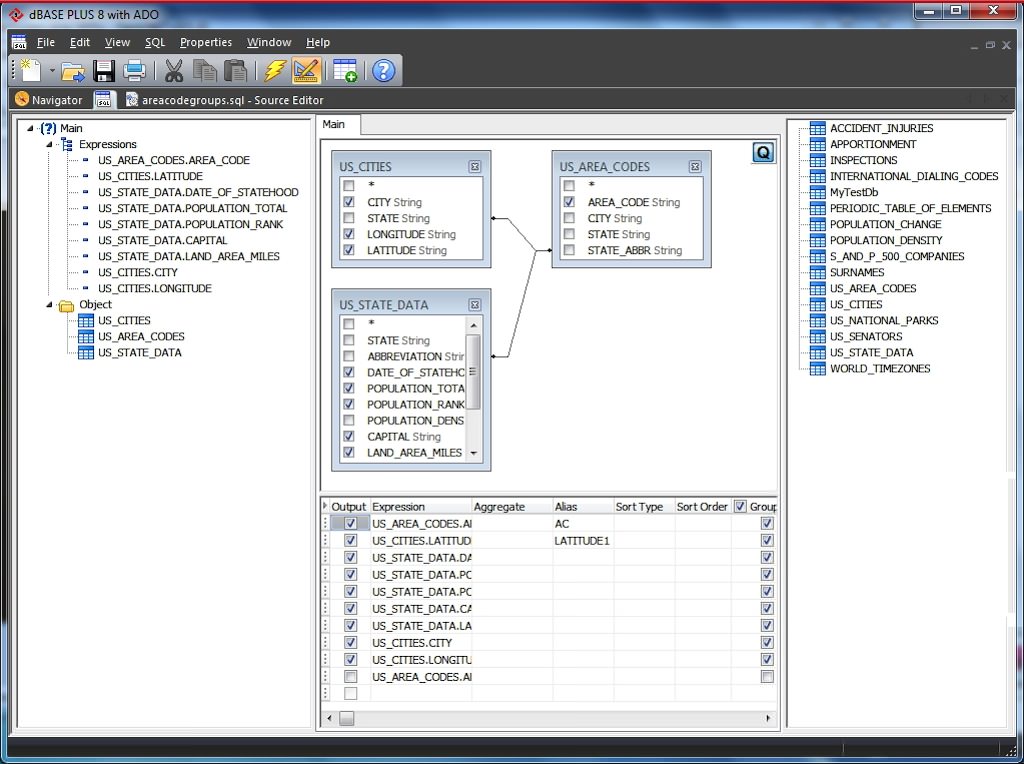Toggle the Group header checkbox
Screen dimensions: 1024x764
(x=740, y=506)
